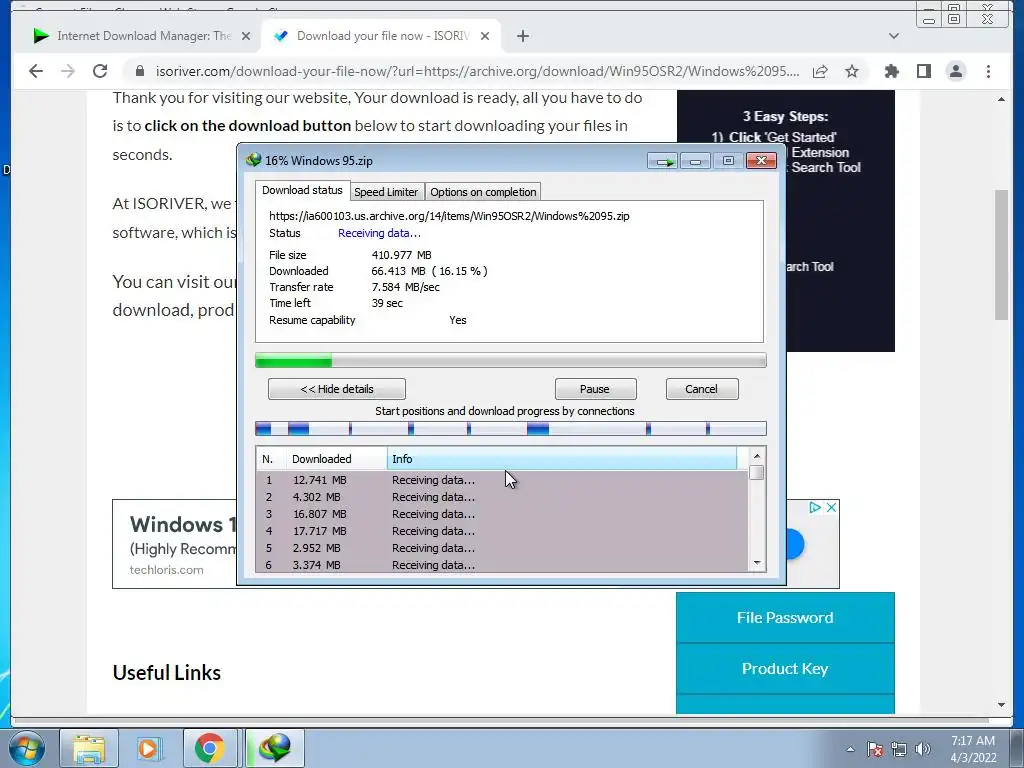Click the network tray icon
1024x768 pixels.
899,749
